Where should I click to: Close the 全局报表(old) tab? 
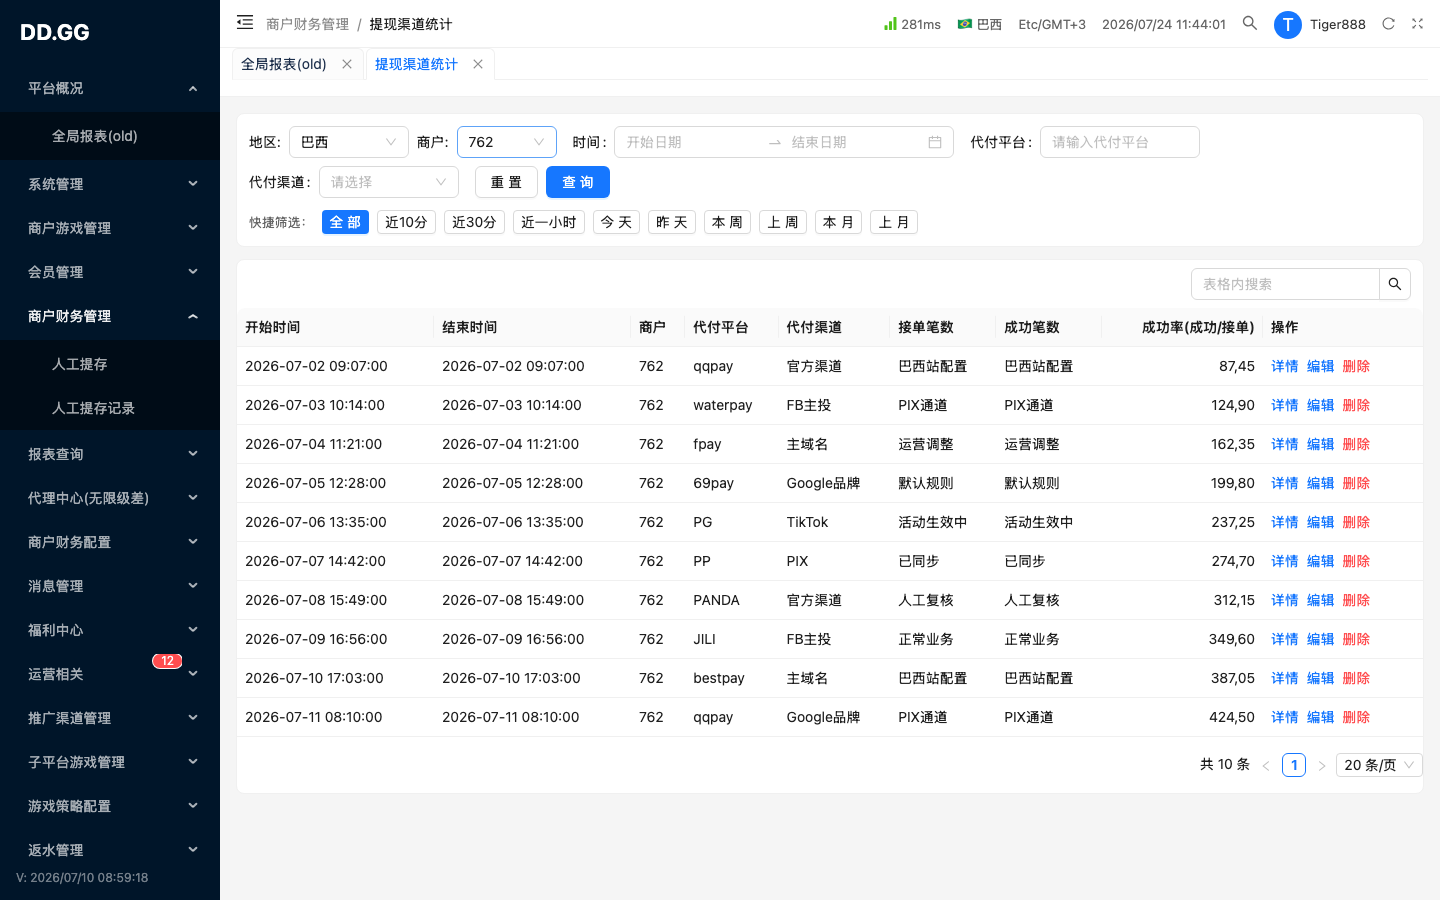click(347, 64)
